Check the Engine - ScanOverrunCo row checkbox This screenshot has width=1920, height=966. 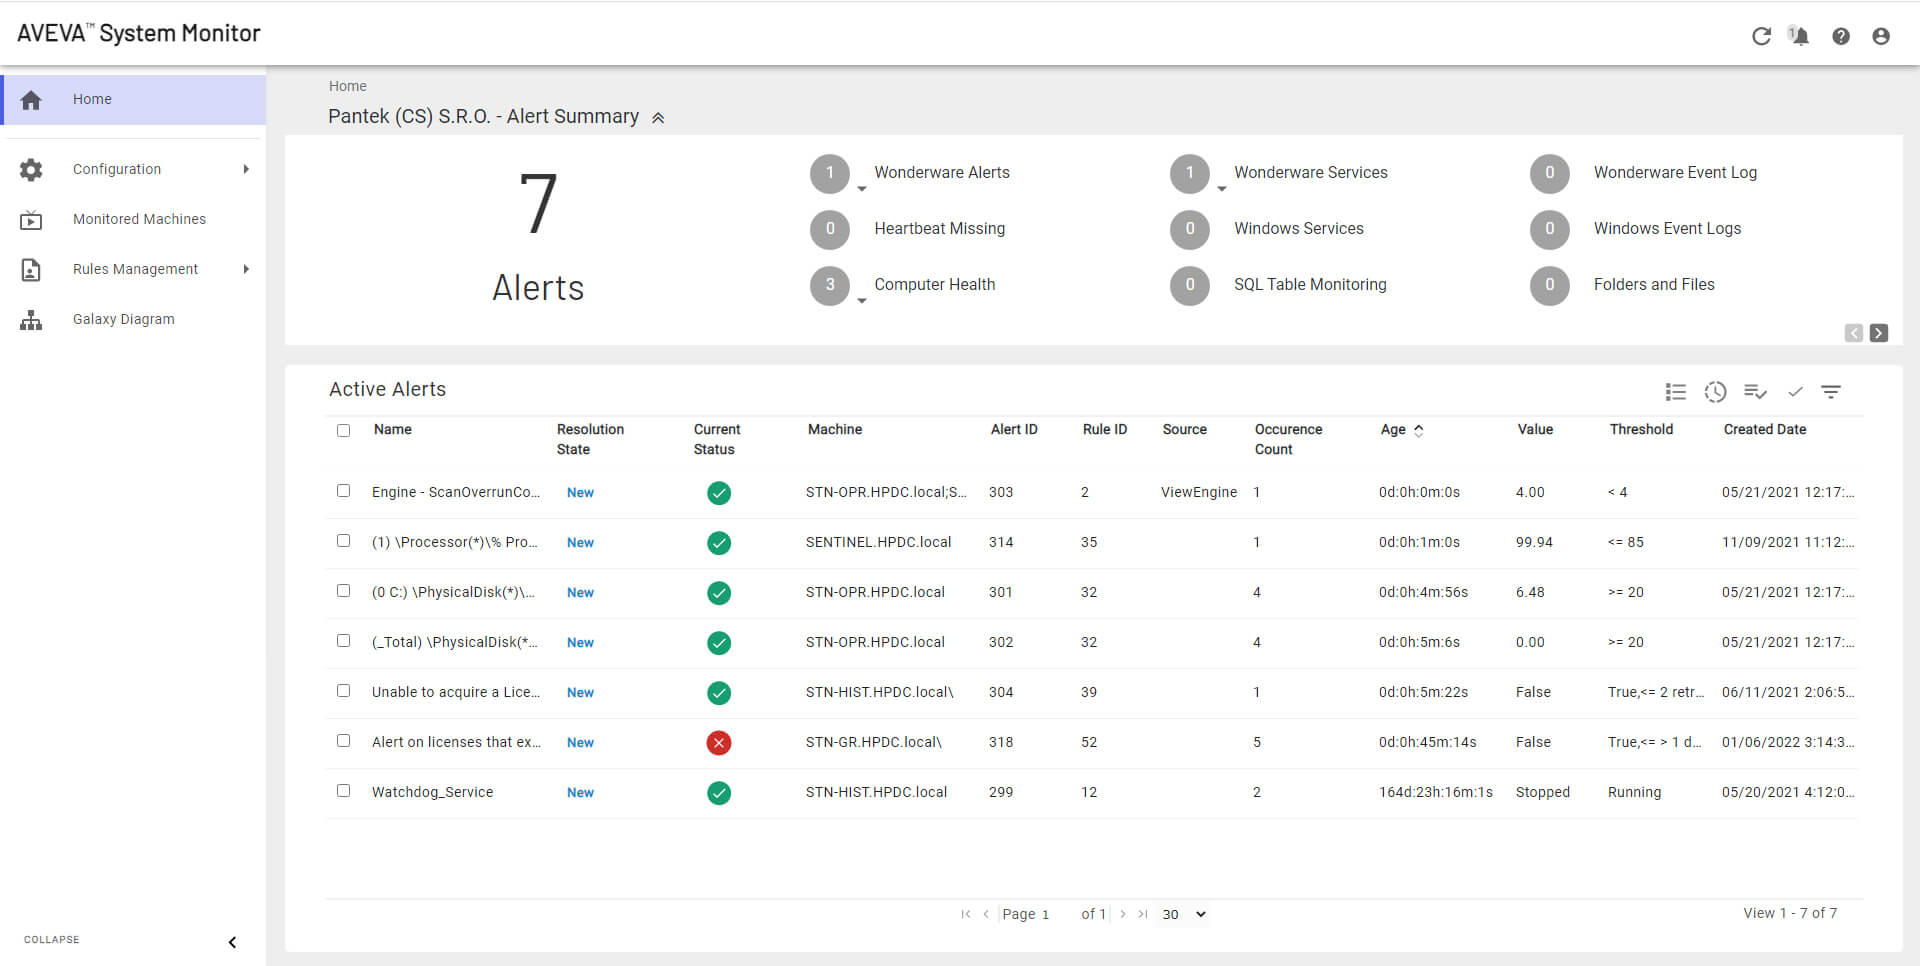pos(343,491)
